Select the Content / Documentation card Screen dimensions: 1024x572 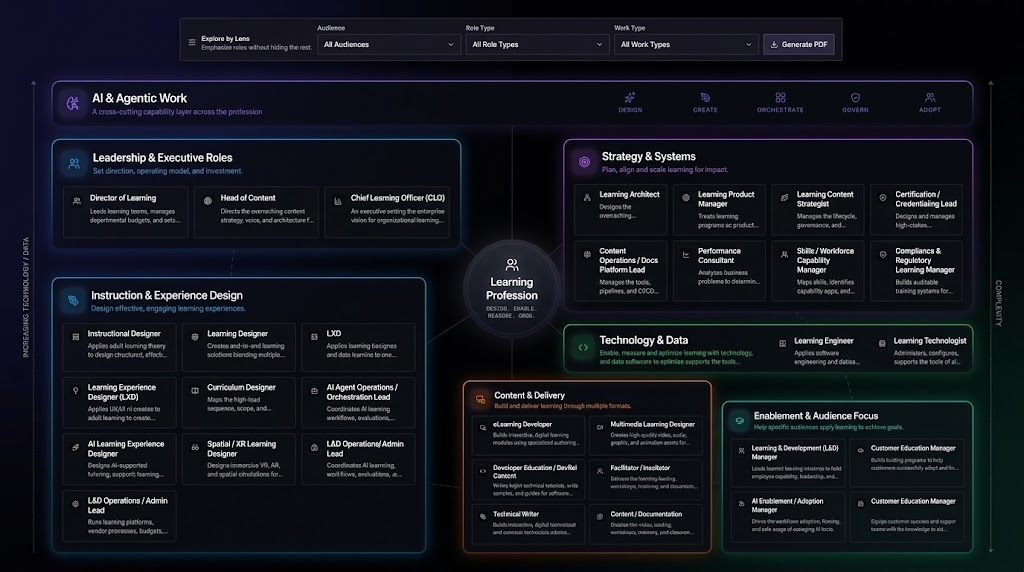point(646,524)
